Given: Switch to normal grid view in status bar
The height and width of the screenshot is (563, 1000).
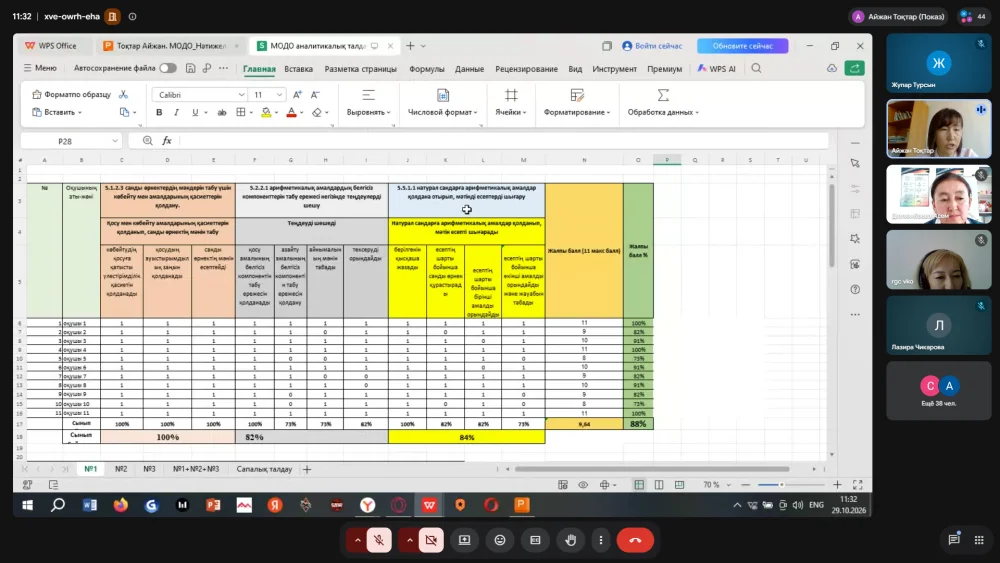Looking at the screenshot, I should pos(639,485).
